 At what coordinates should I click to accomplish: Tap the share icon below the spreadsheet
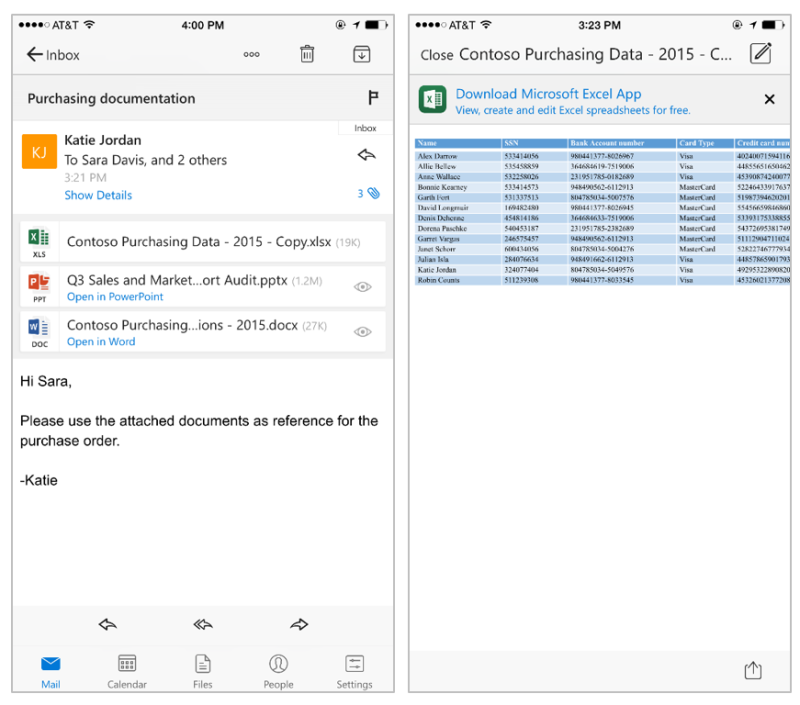point(753,670)
